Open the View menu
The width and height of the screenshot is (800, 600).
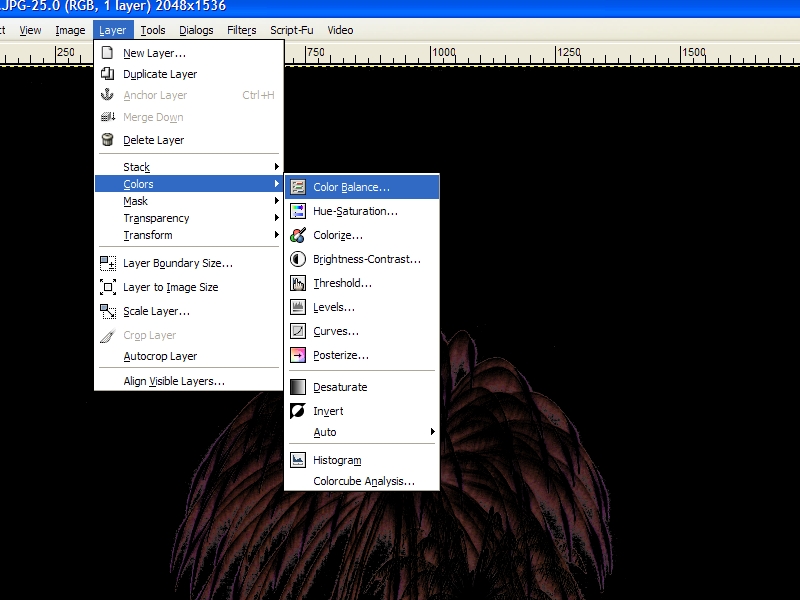click(30, 30)
